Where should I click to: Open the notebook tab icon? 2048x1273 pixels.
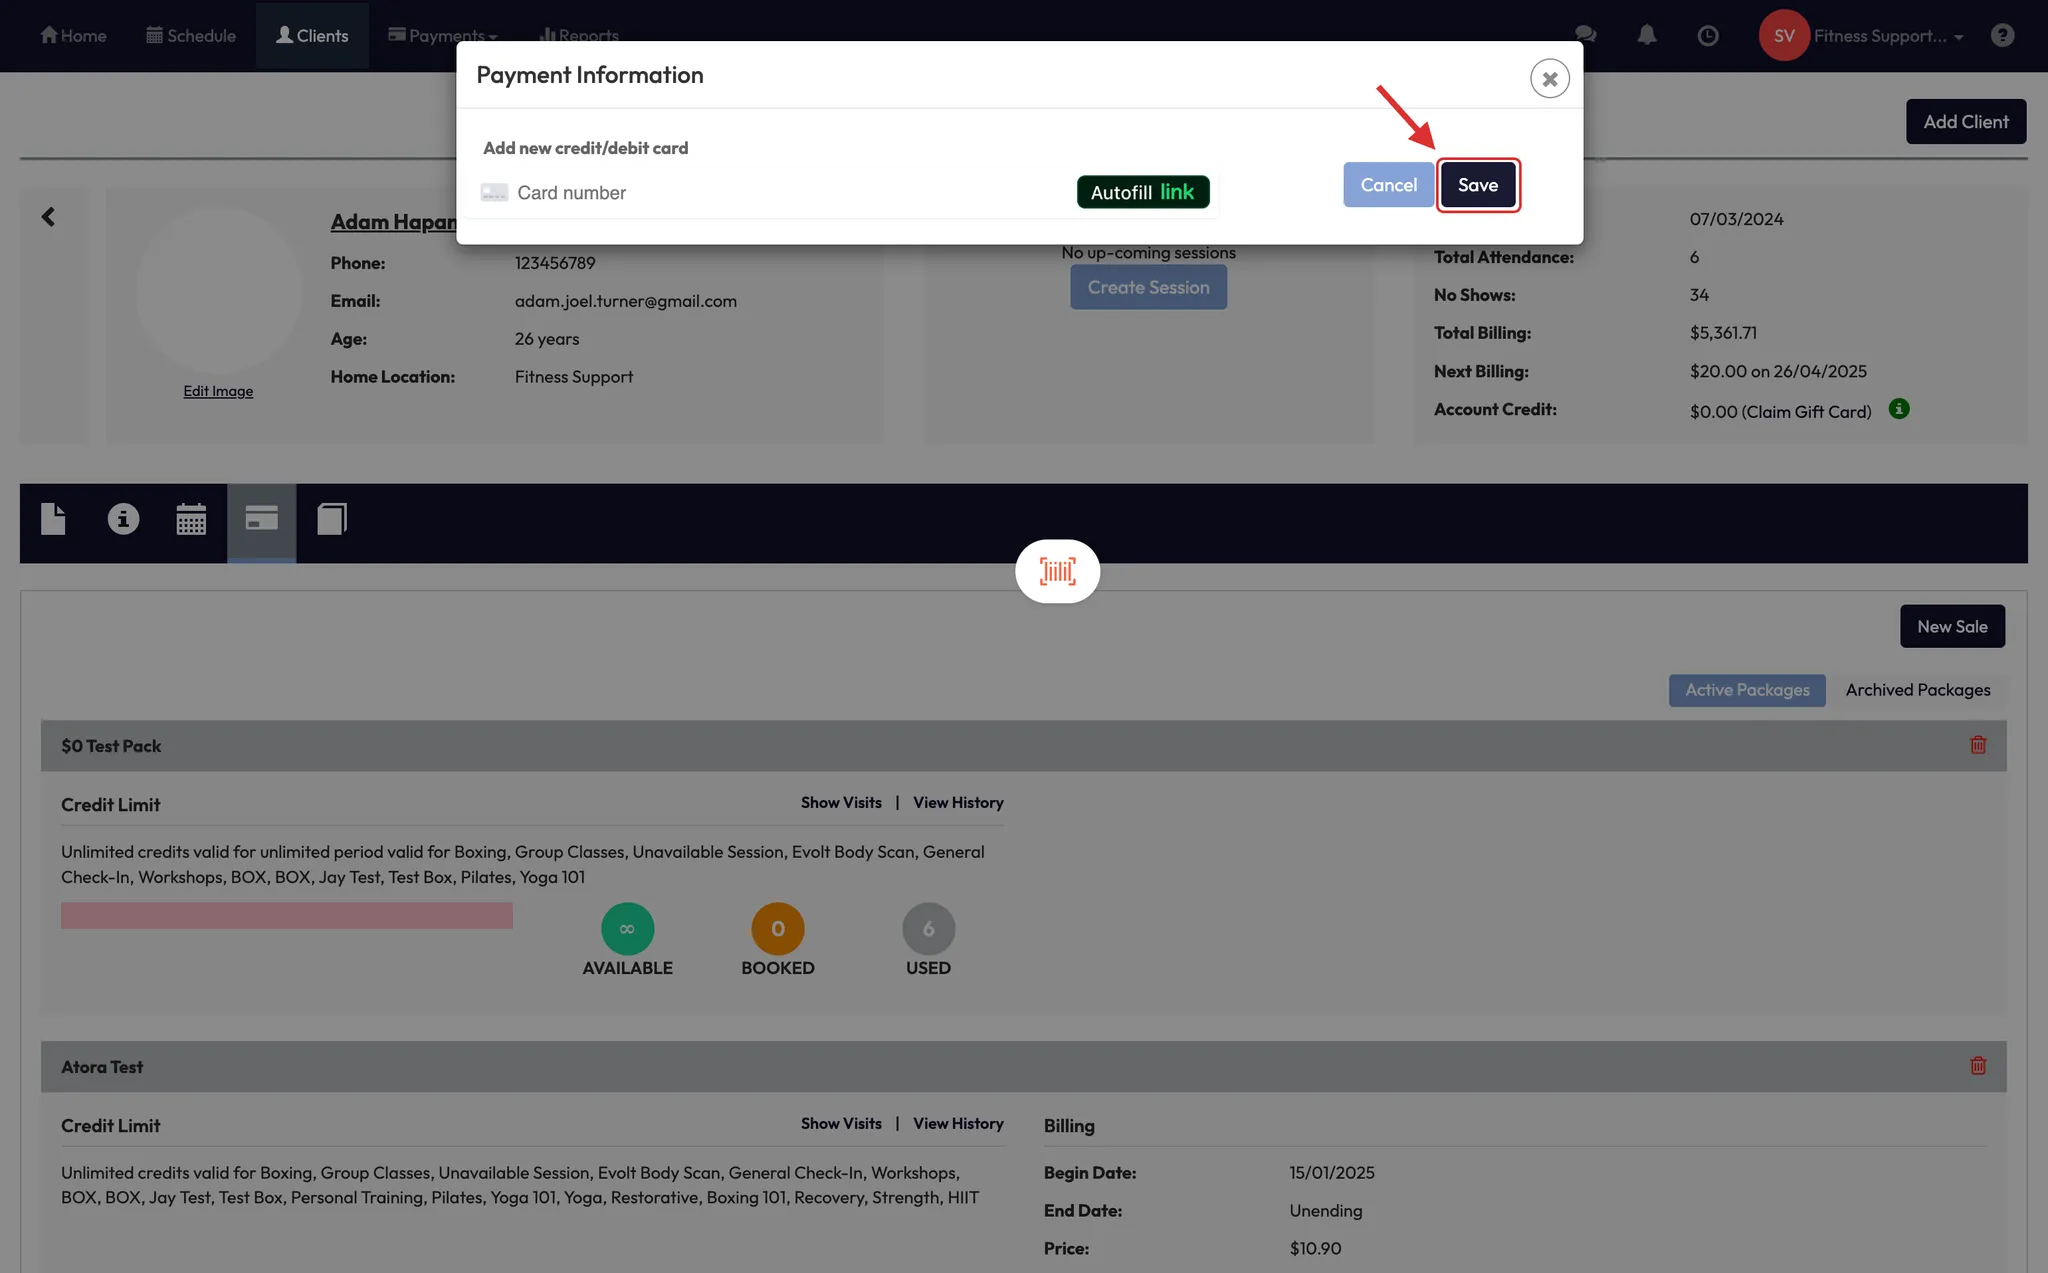[x=331, y=519]
